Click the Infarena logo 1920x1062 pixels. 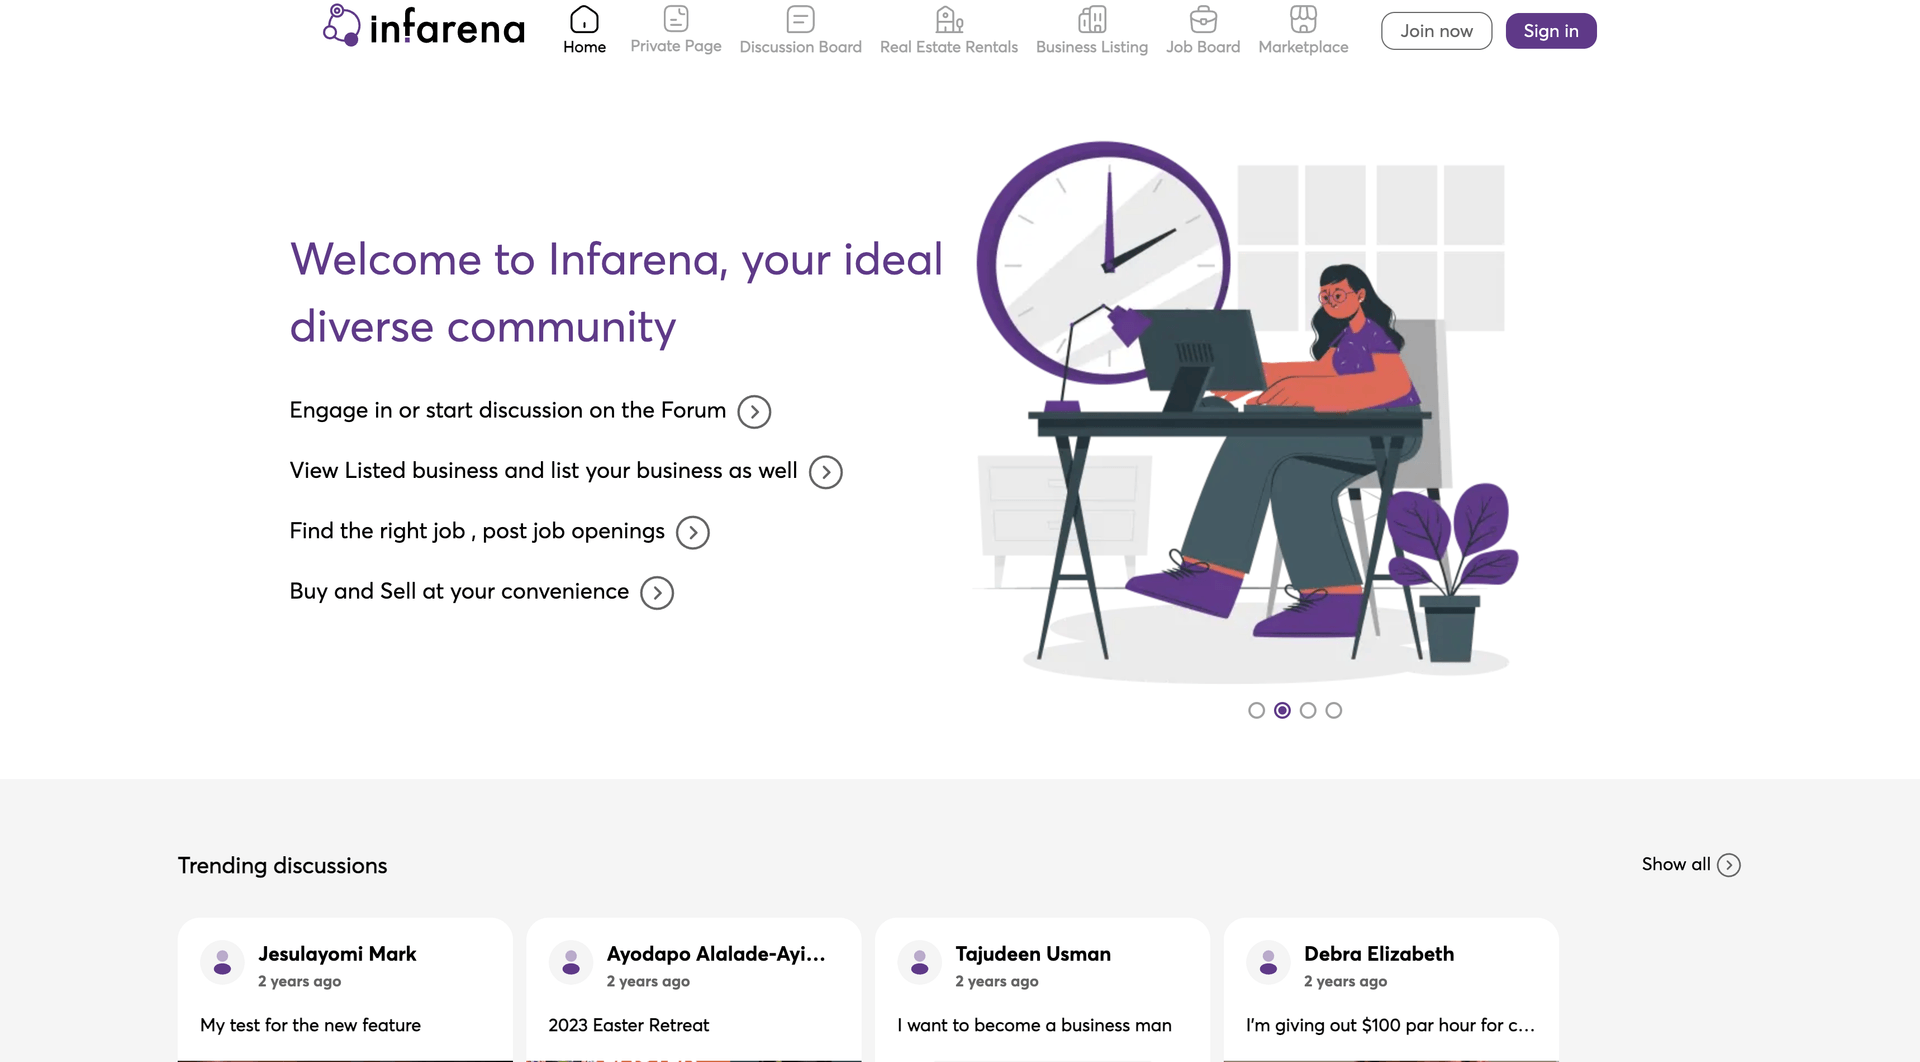point(424,27)
